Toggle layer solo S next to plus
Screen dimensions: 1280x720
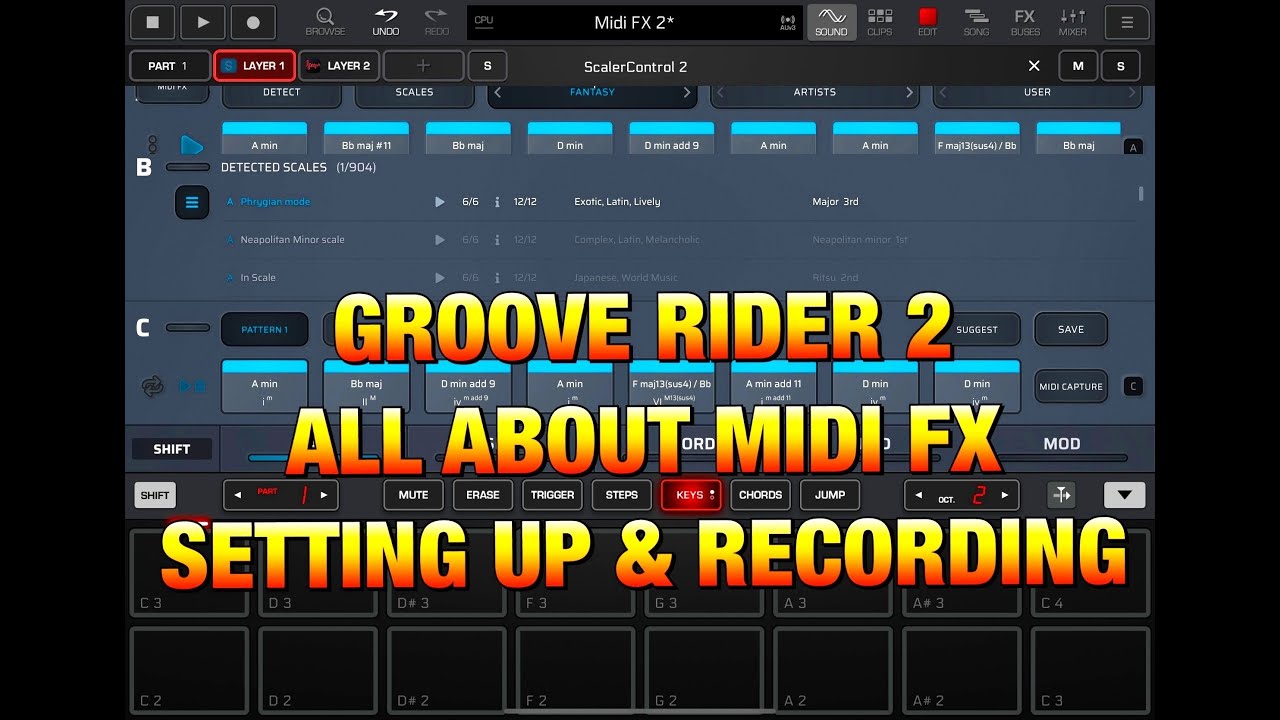click(487, 66)
